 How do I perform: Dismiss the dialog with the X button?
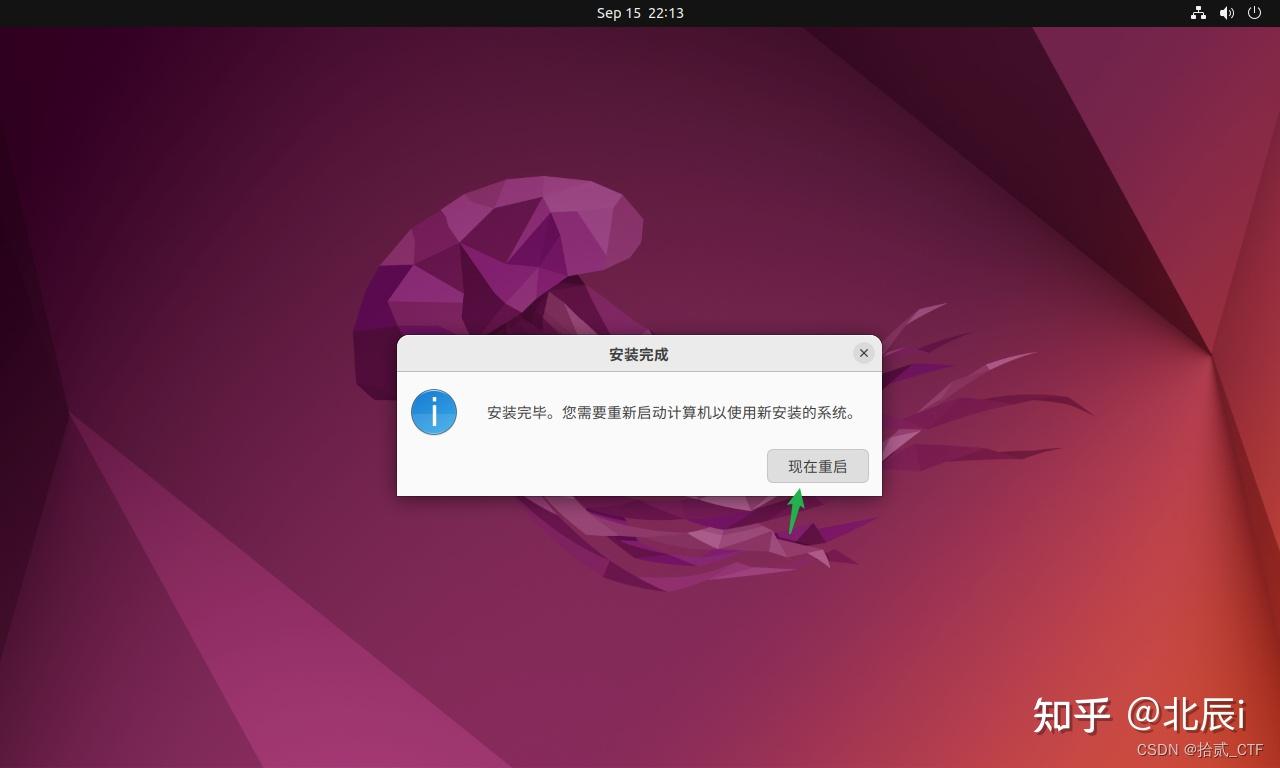[x=863, y=352]
